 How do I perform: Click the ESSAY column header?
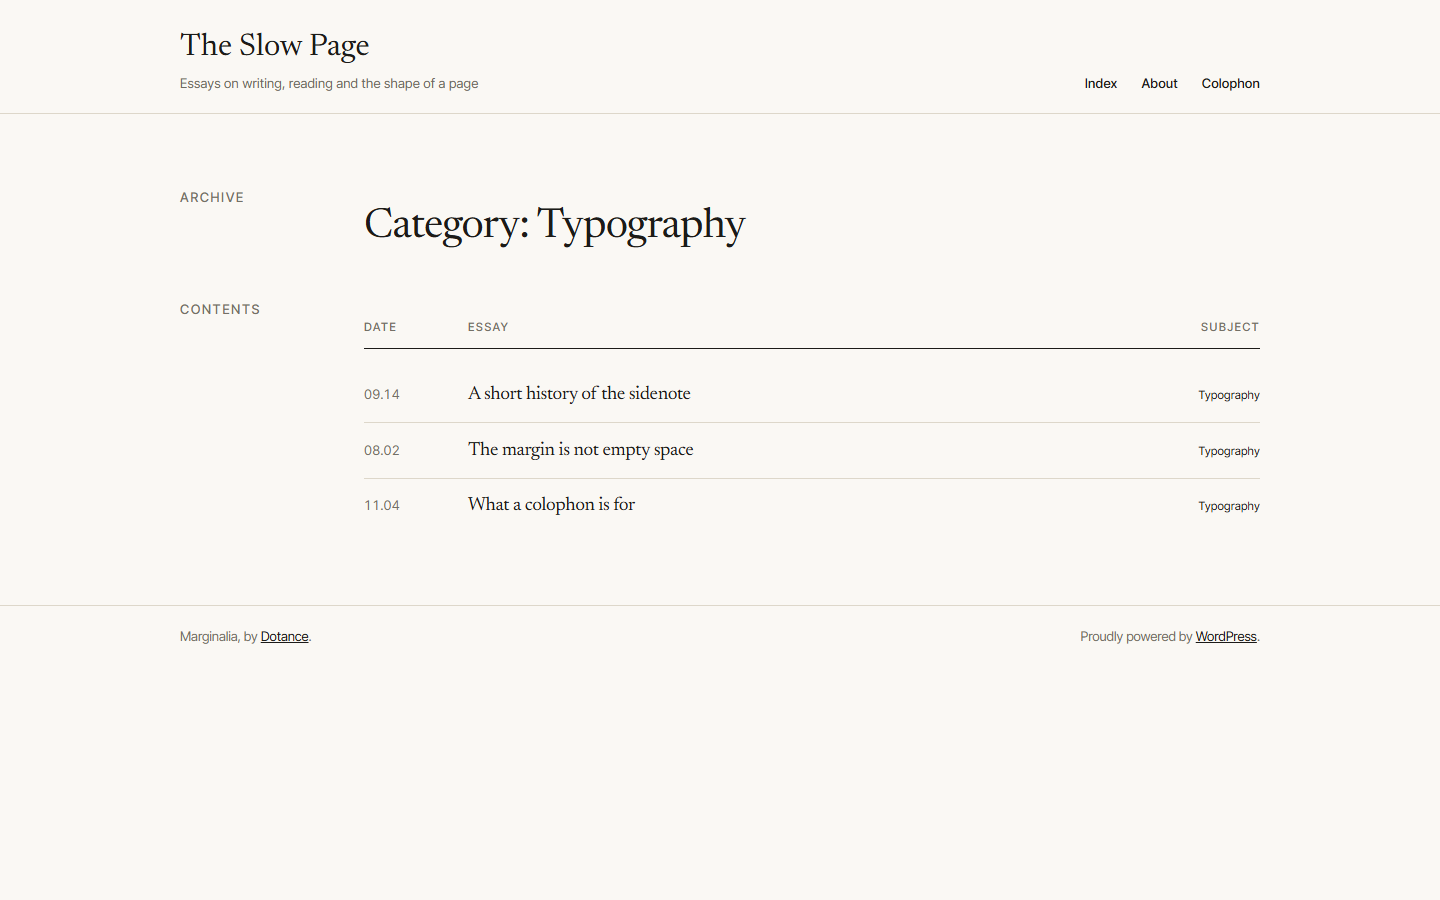pyautogui.click(x=488, y=327)
